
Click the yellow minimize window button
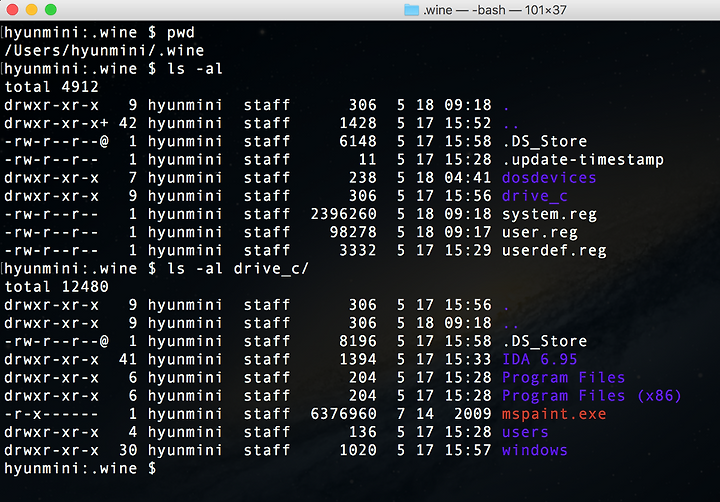32,10
